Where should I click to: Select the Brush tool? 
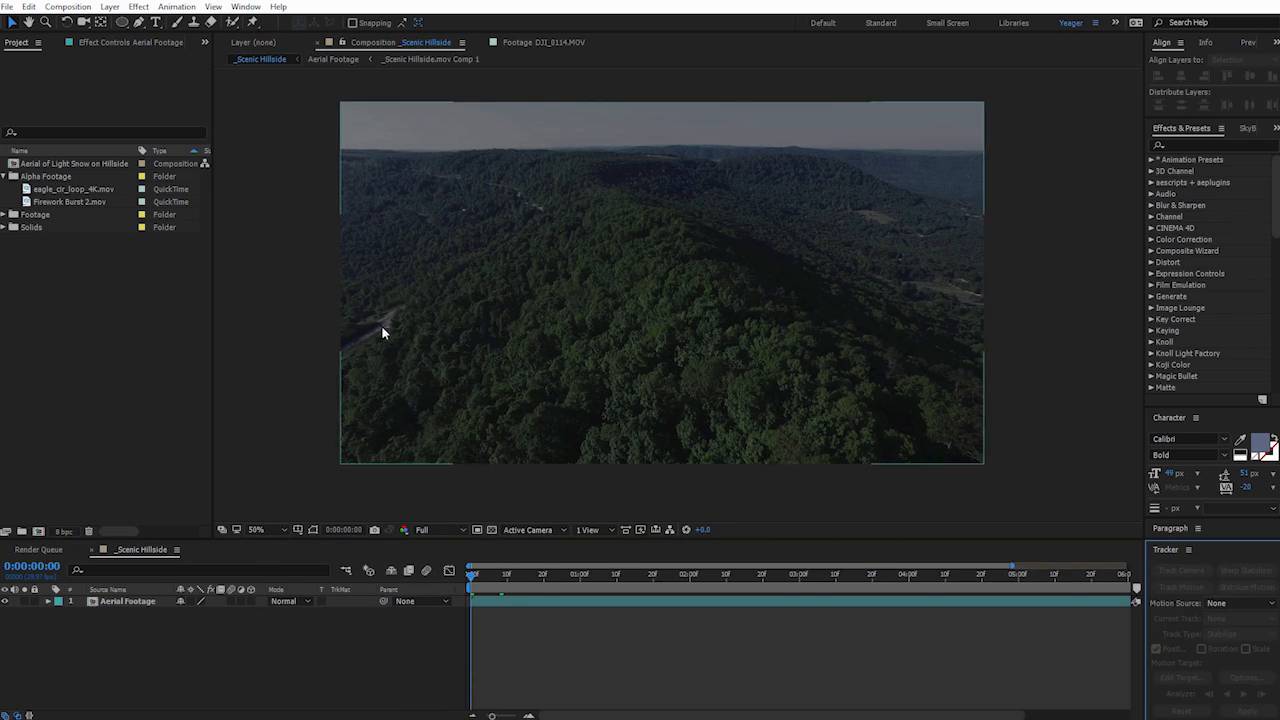coord(177,22)
